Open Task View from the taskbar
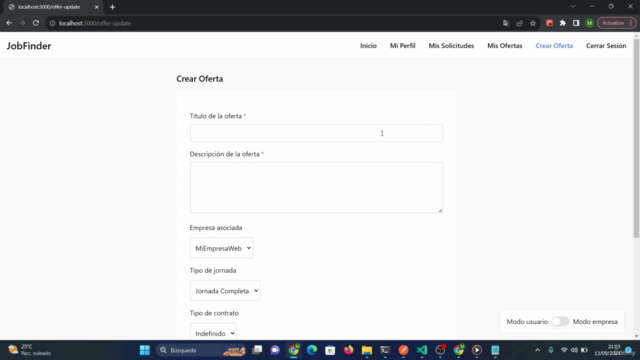This screenshot has width=640, height=360. point(257,350)
